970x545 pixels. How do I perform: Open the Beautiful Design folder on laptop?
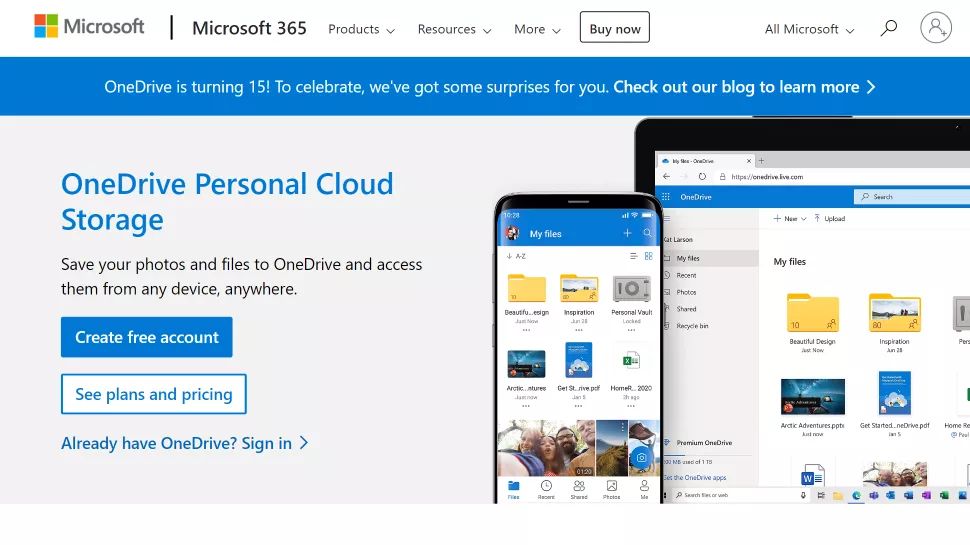point(812,314)
